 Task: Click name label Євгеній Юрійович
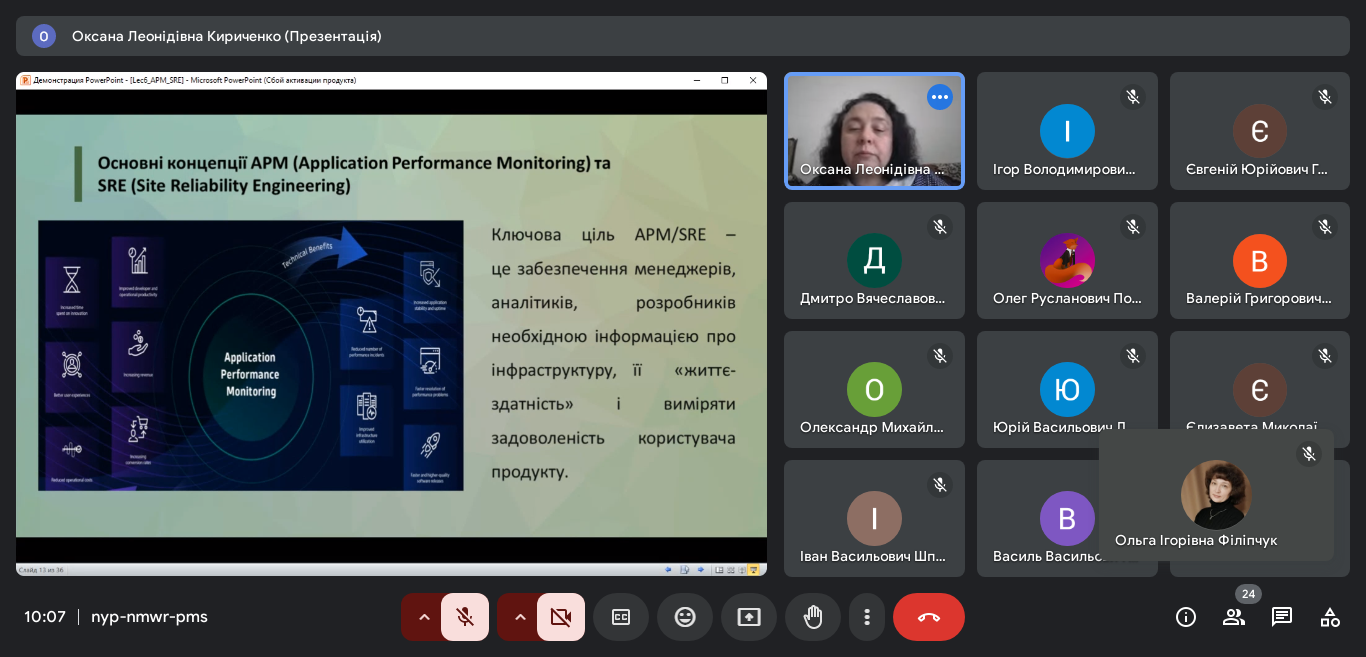(x=1257, y=169)
